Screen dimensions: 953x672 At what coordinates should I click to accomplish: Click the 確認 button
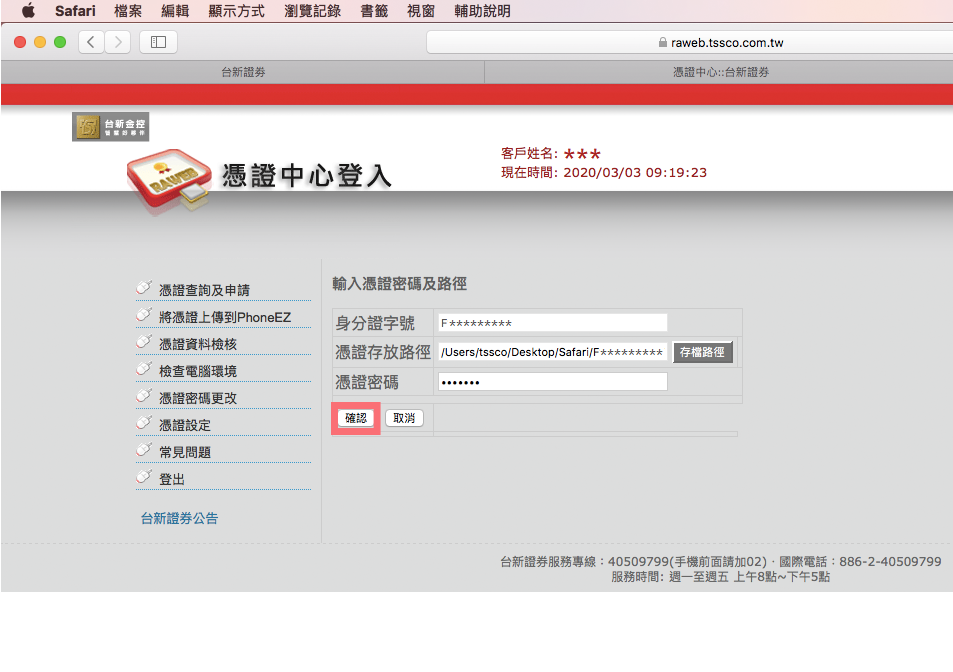tap(356, 418)
